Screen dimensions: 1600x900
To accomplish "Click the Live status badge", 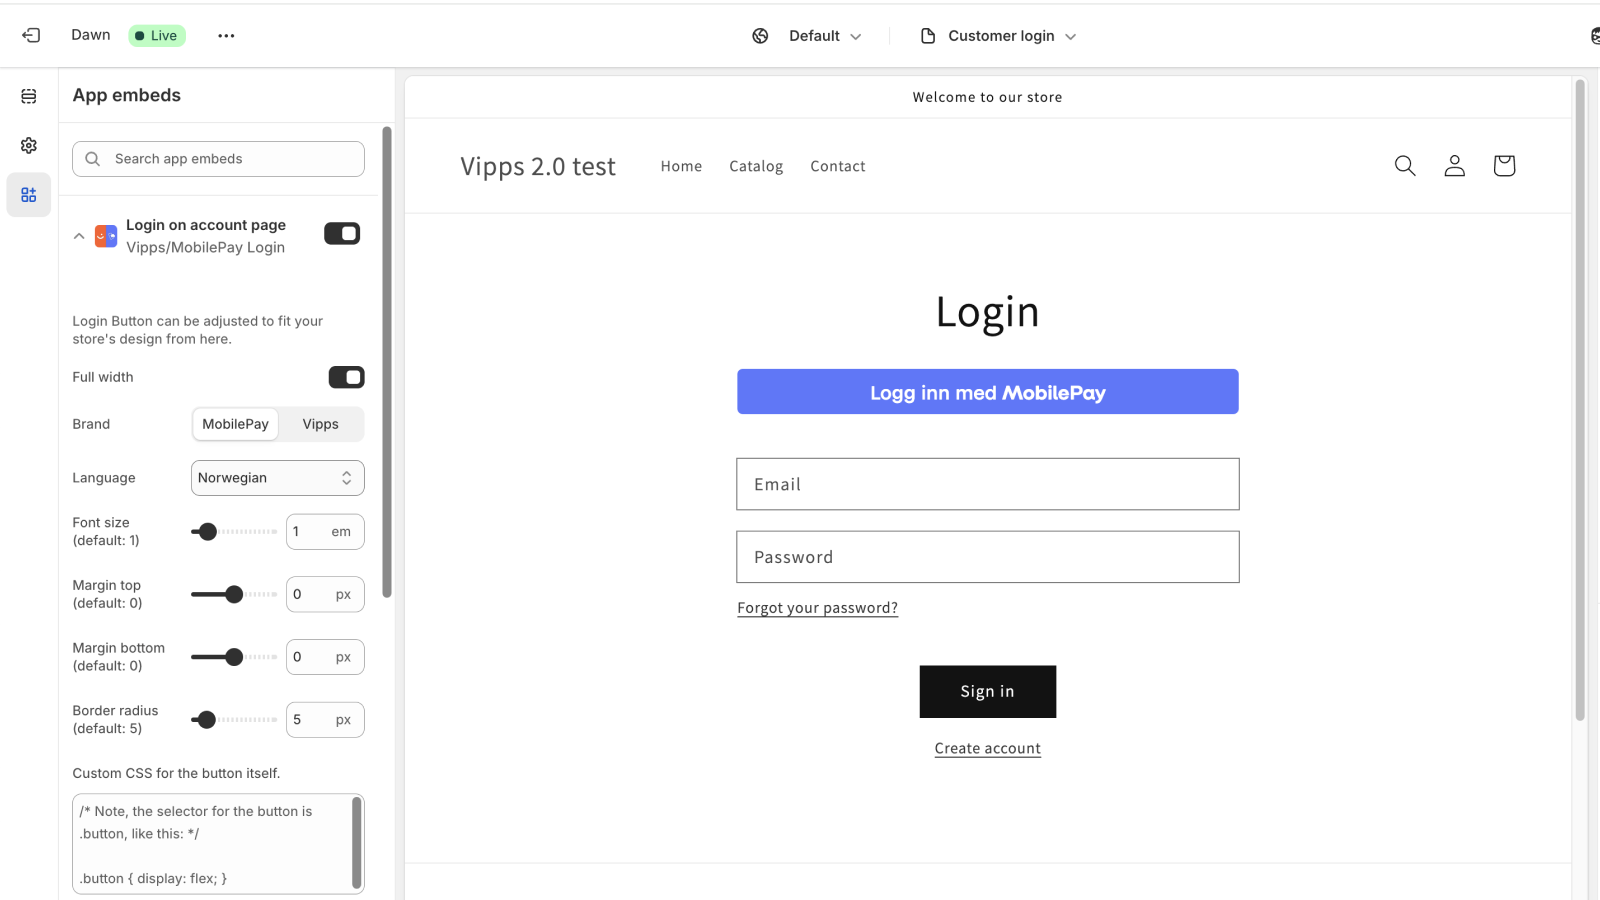I will pos(157,36).
